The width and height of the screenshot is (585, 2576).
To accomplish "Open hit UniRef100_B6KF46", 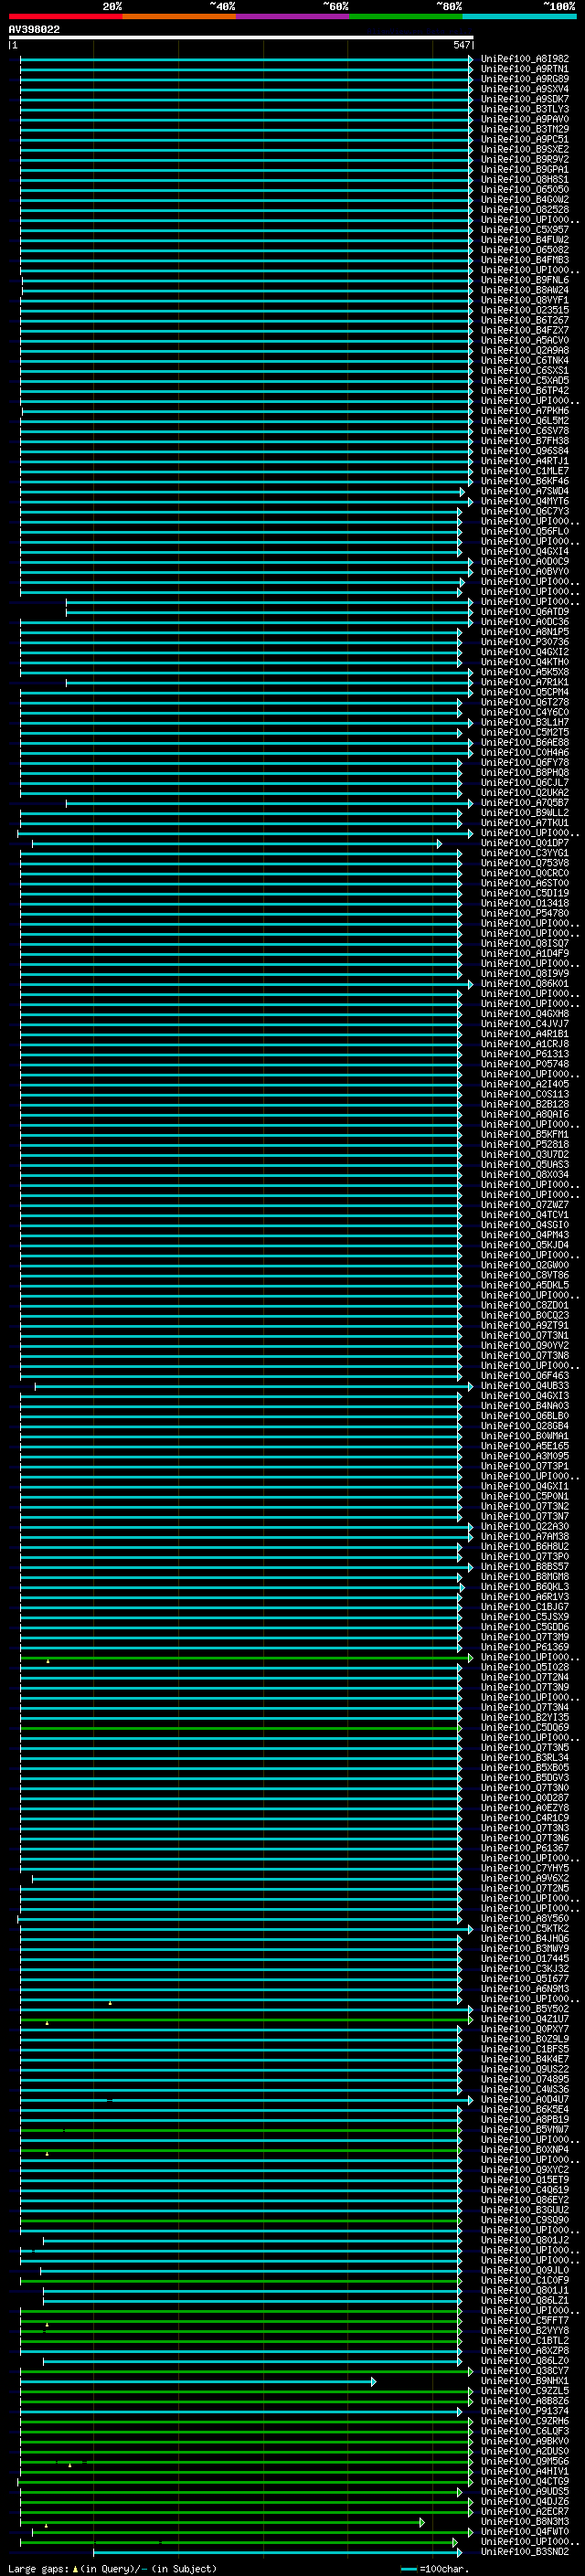I will pyautogui.click(x=525, y=481).
